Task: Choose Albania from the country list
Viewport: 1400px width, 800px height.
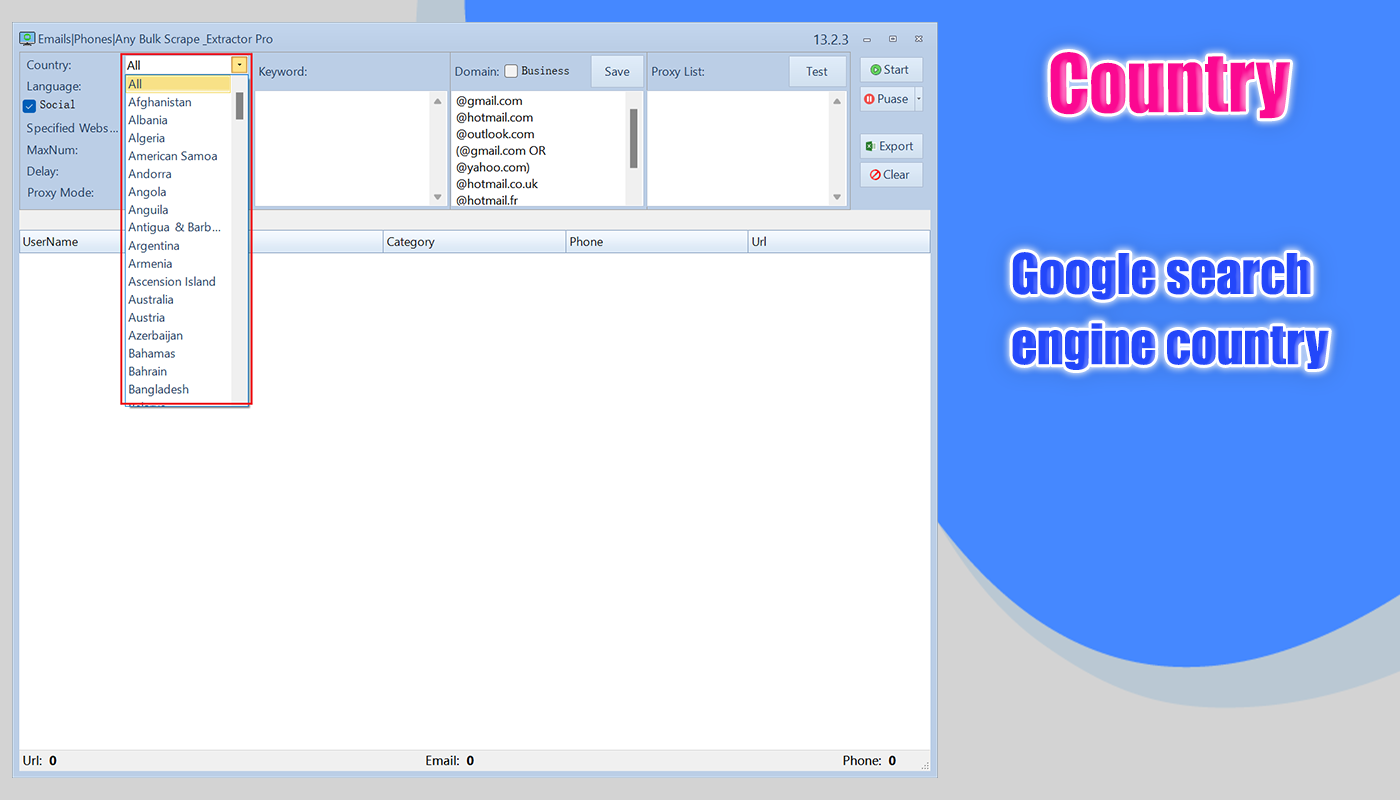Action: pyautogui.click(x=178, y=120)
